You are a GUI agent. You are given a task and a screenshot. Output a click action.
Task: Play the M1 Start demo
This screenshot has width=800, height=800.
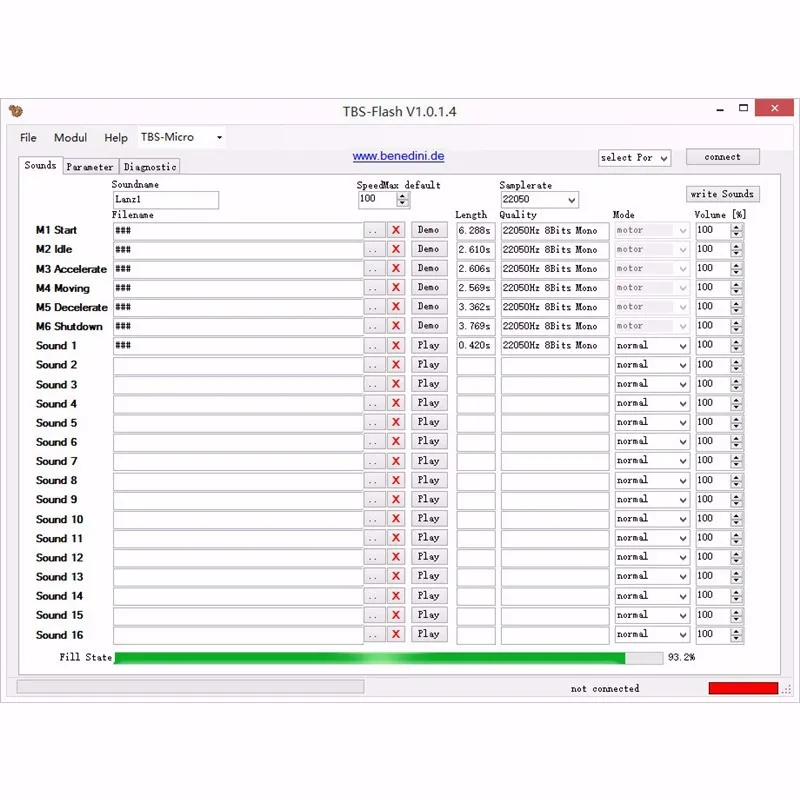(x=429, y=230)
